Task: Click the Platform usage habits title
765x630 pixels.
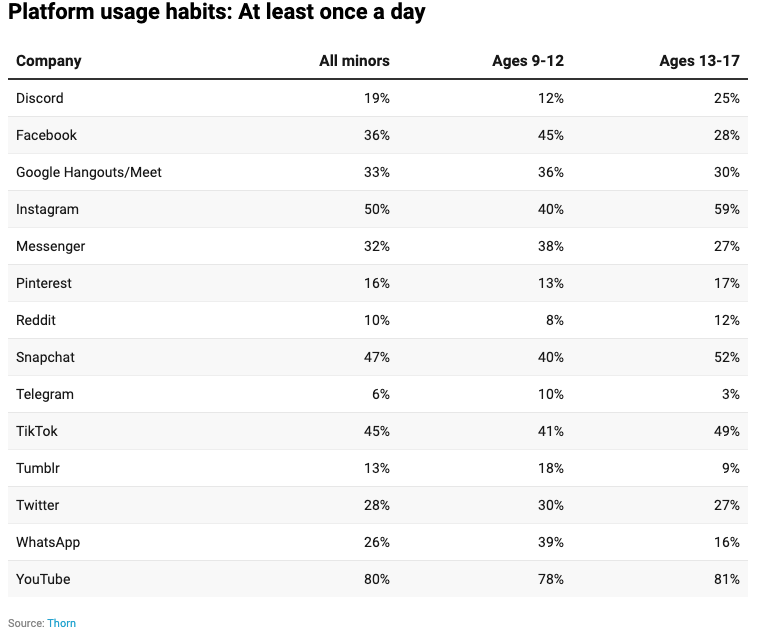Action: point(217,12)
